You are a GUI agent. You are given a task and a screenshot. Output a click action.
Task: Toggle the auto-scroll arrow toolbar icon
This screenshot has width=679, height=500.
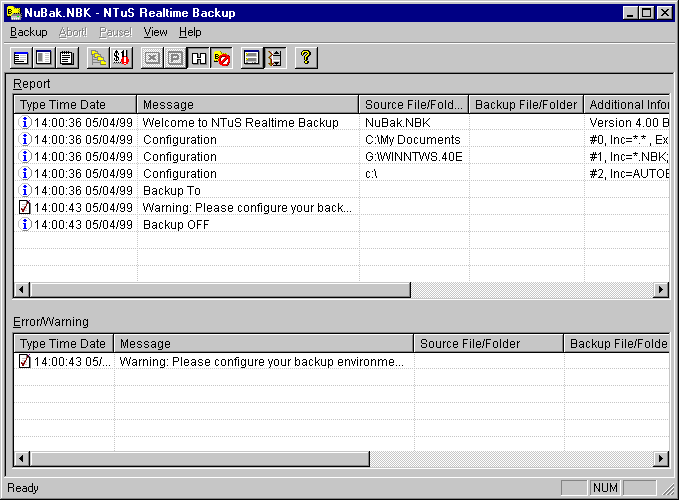(275, 58)
